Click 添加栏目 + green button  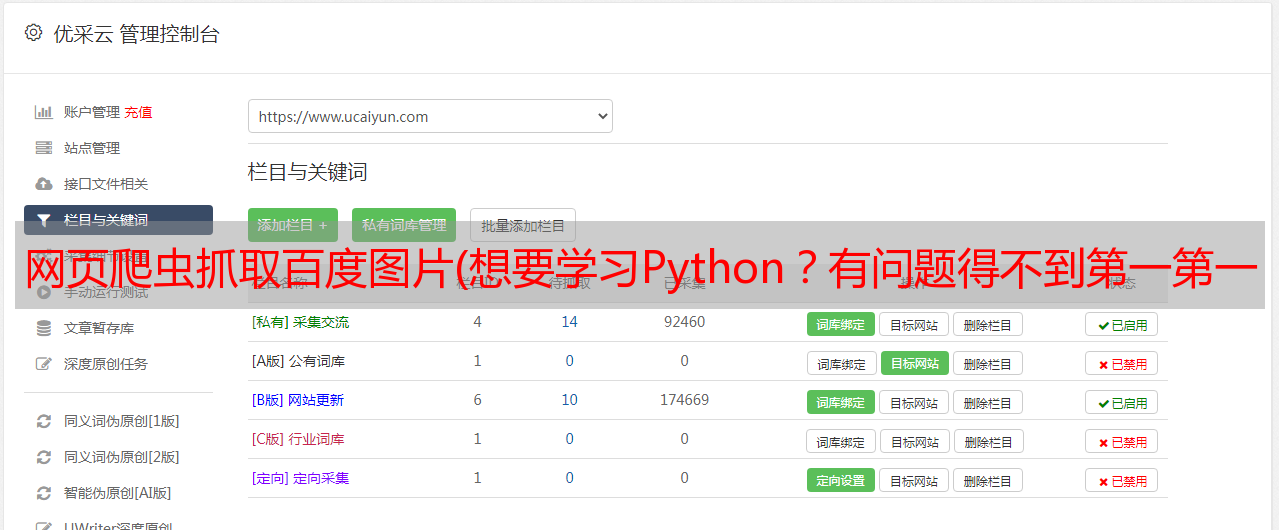(x=293, y=225)
